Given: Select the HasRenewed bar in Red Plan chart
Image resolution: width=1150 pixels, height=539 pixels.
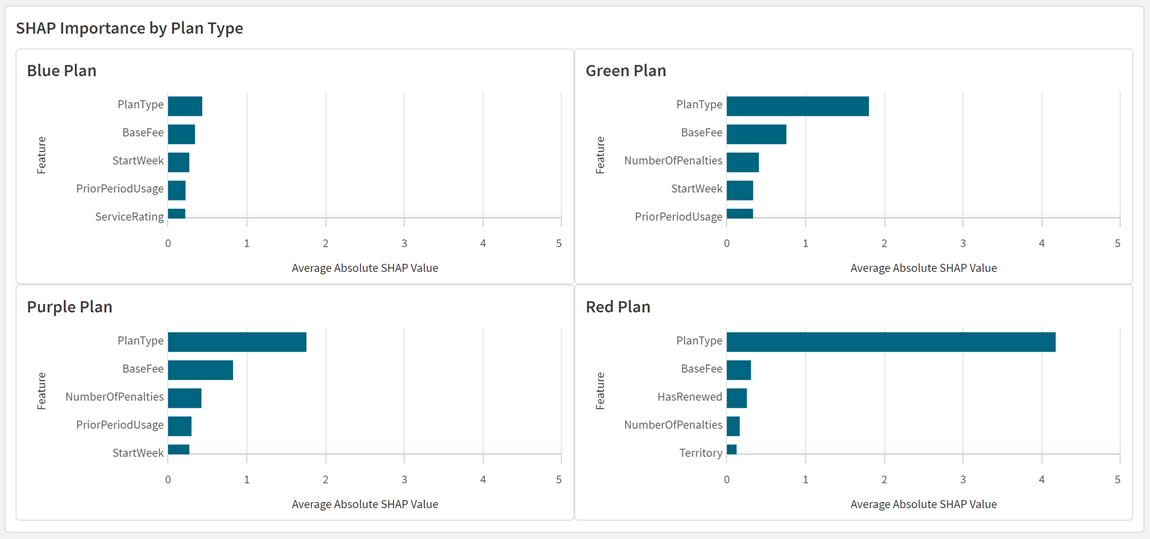Looking at the screenshot, I should pos(737,398).
